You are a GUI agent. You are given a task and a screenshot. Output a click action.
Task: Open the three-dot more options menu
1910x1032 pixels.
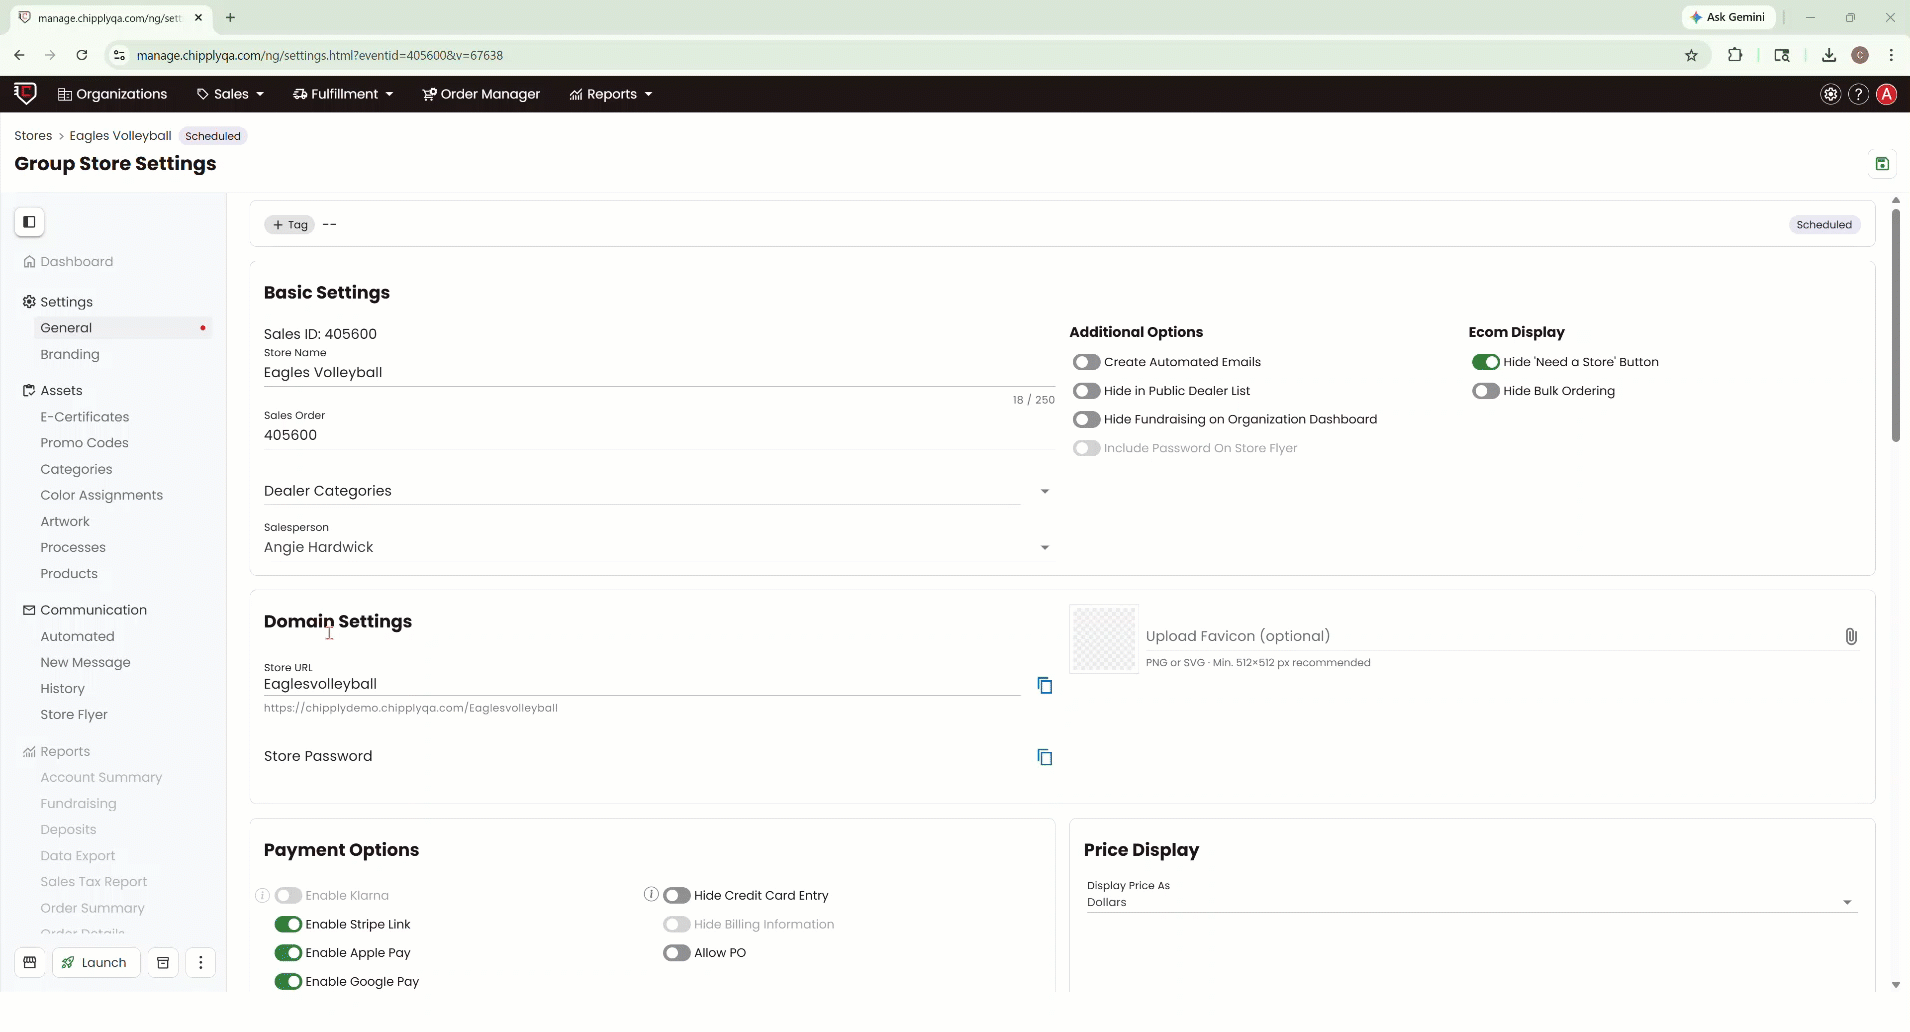tap(201, 962)
